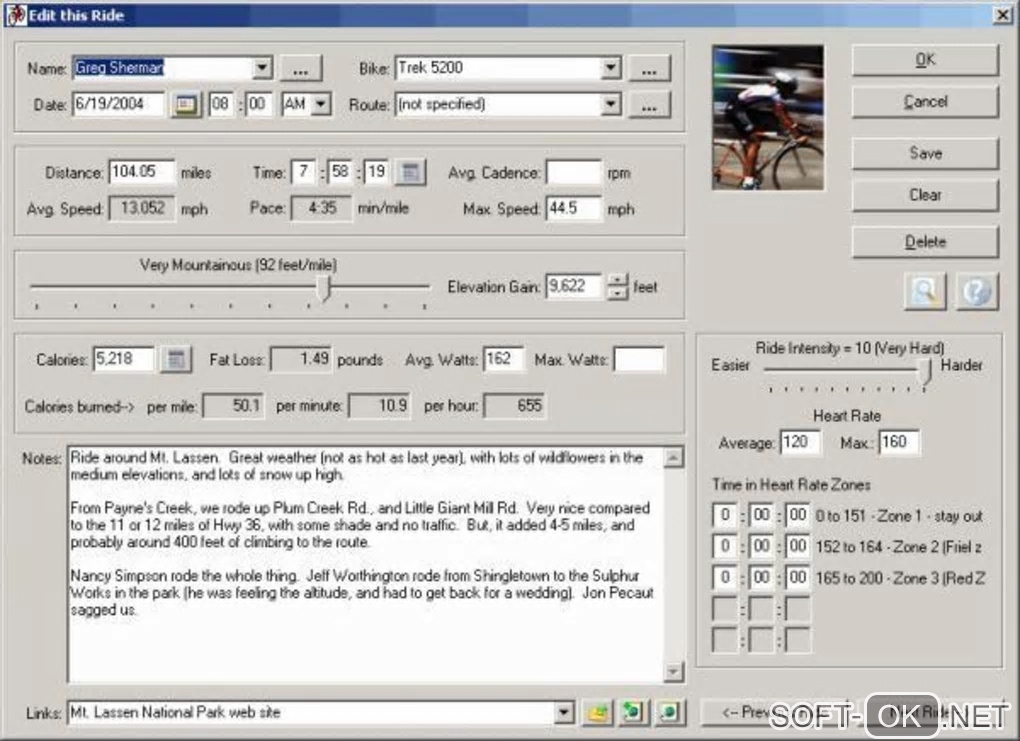Click the ride Time minutes field showing 58

340,172
